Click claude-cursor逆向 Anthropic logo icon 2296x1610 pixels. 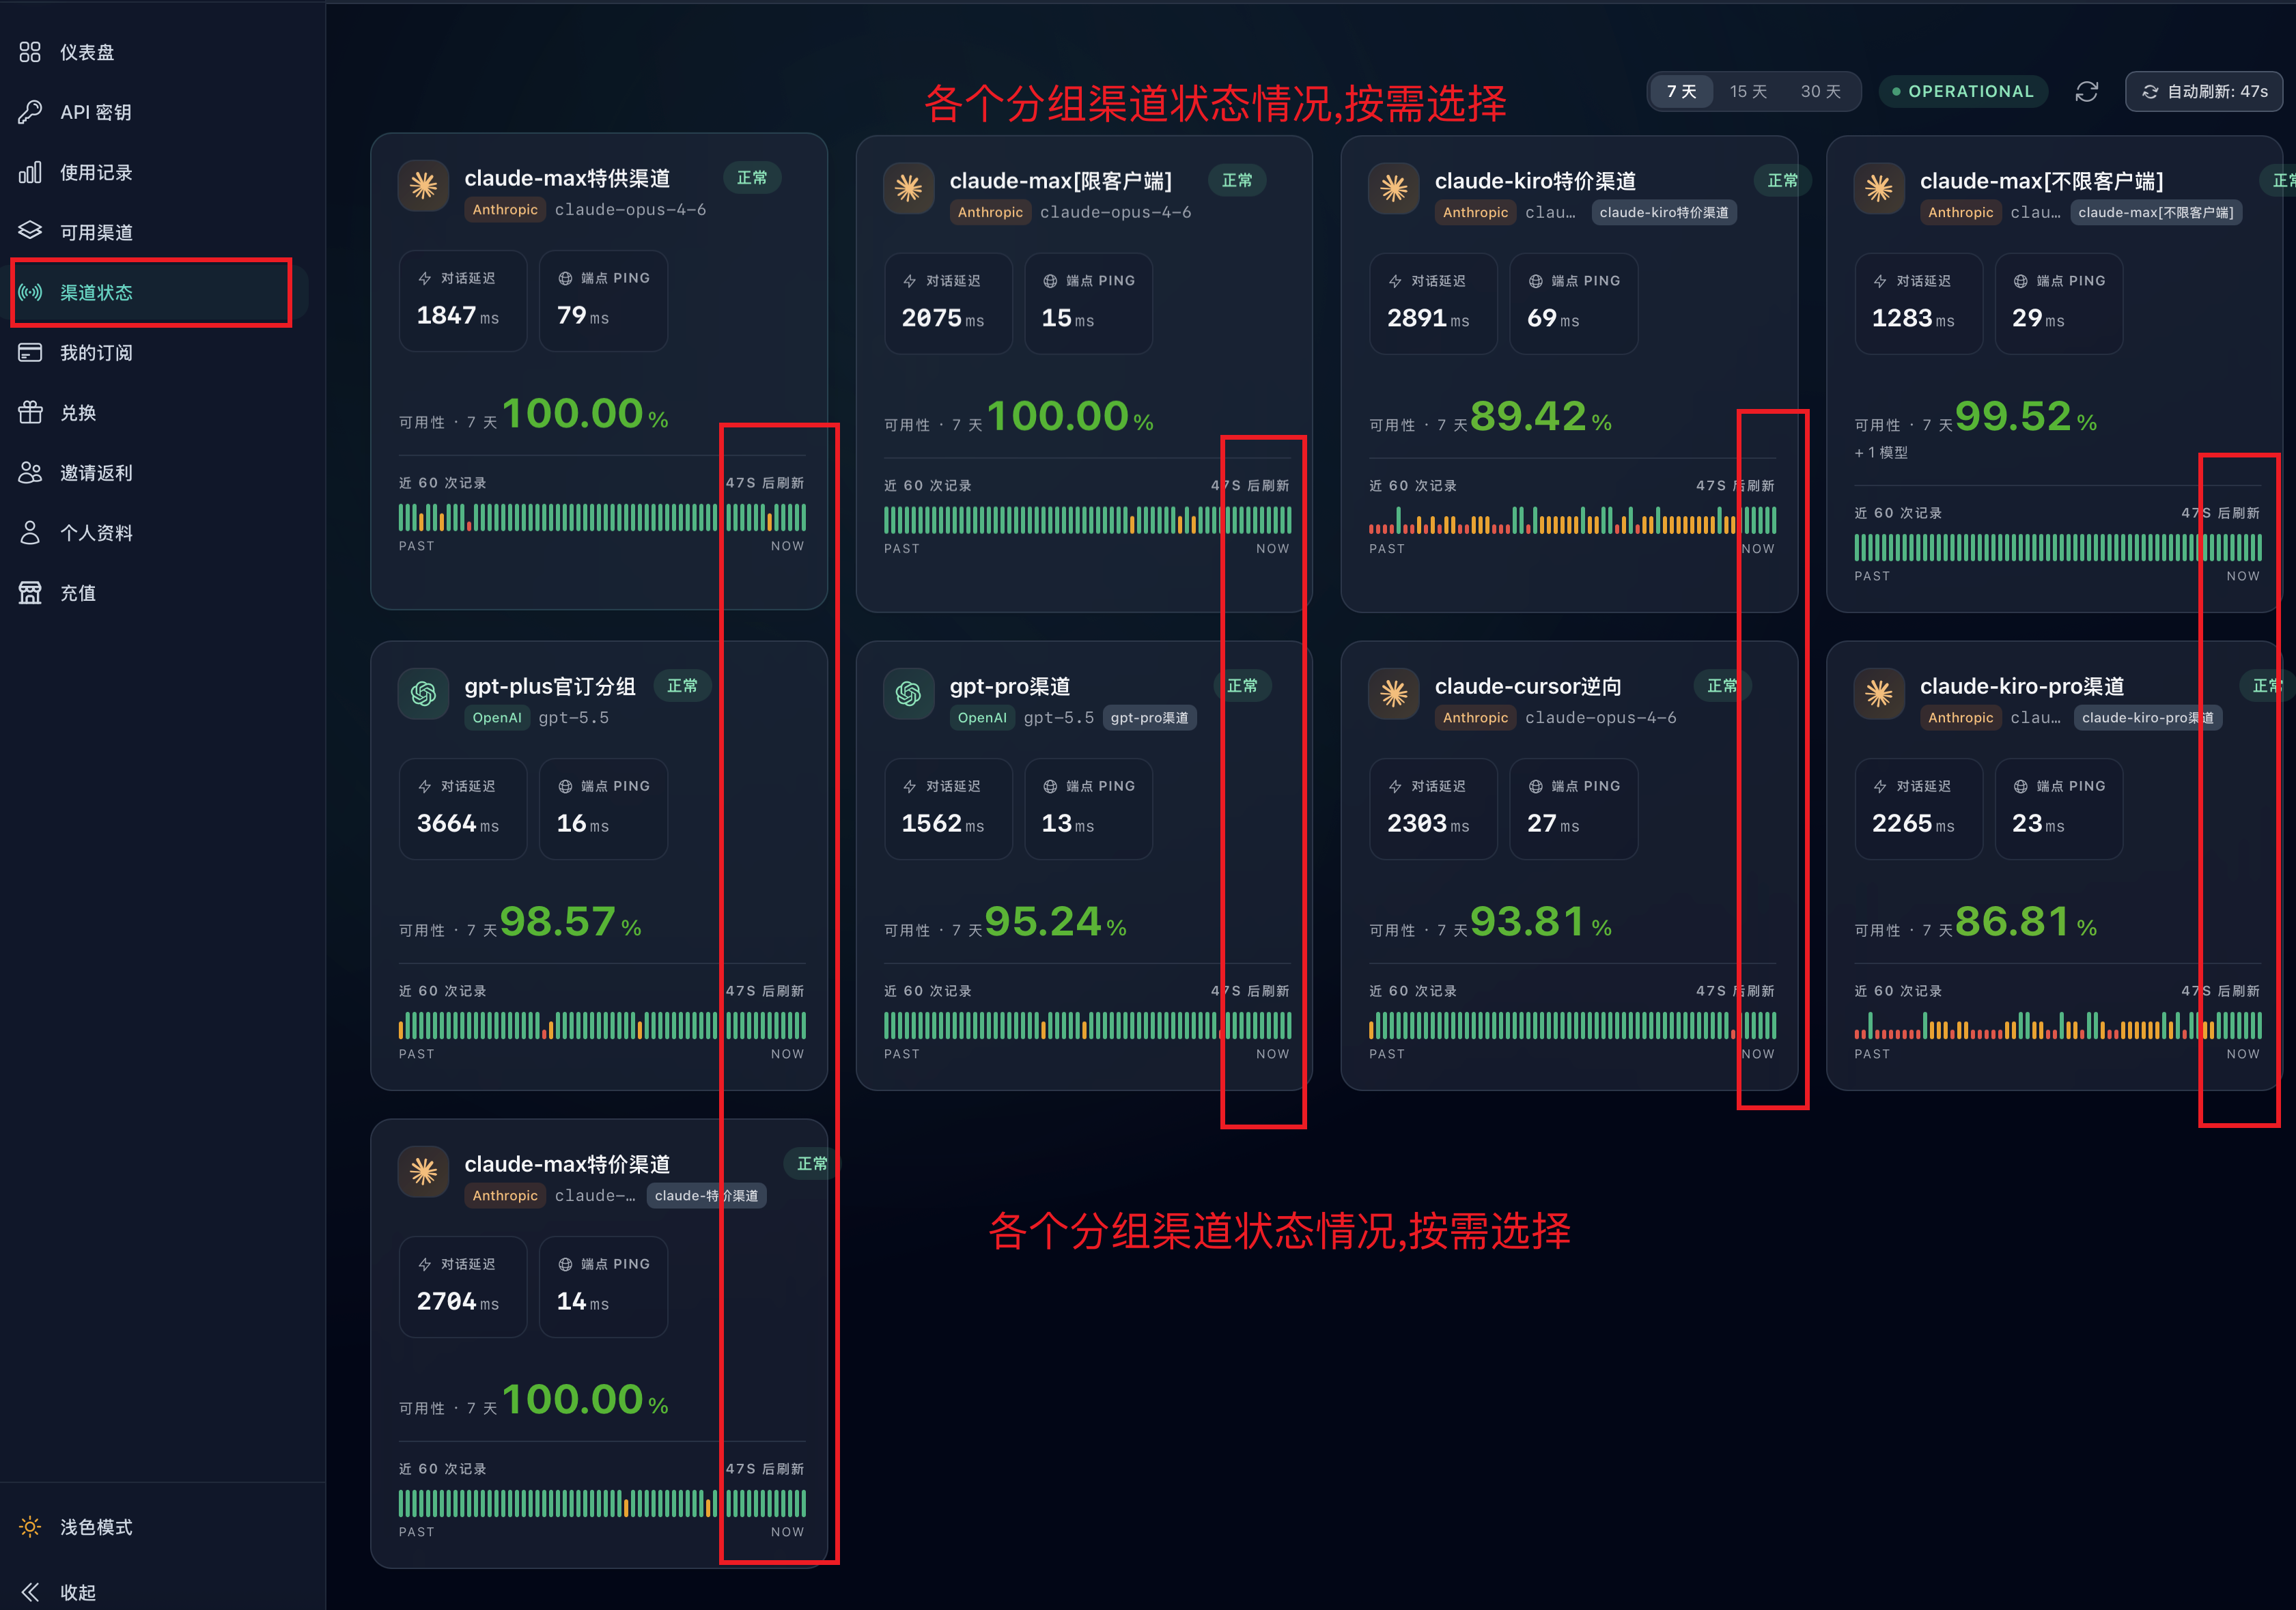pos(1393,693)
